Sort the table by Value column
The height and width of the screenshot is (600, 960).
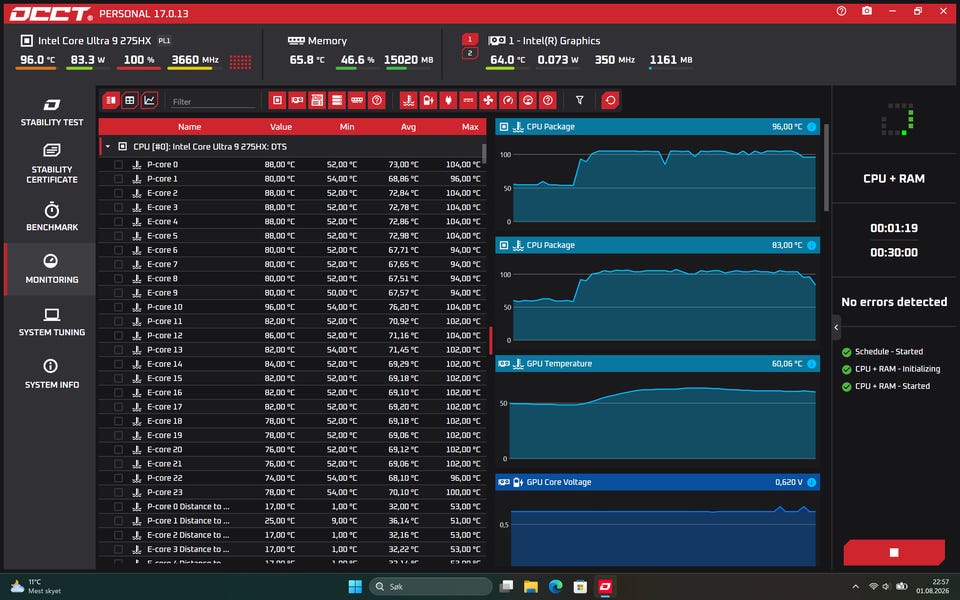[x=281, y=127]
